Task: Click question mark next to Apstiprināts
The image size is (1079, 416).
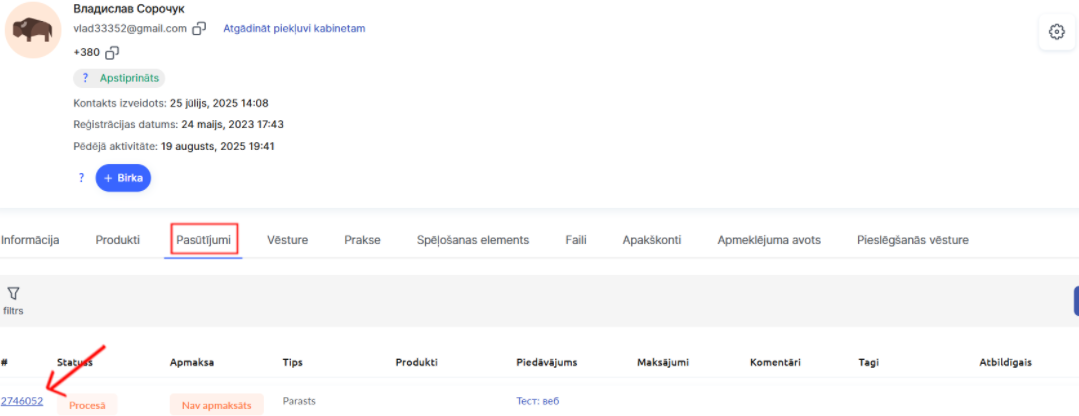Action: [85, 78]
